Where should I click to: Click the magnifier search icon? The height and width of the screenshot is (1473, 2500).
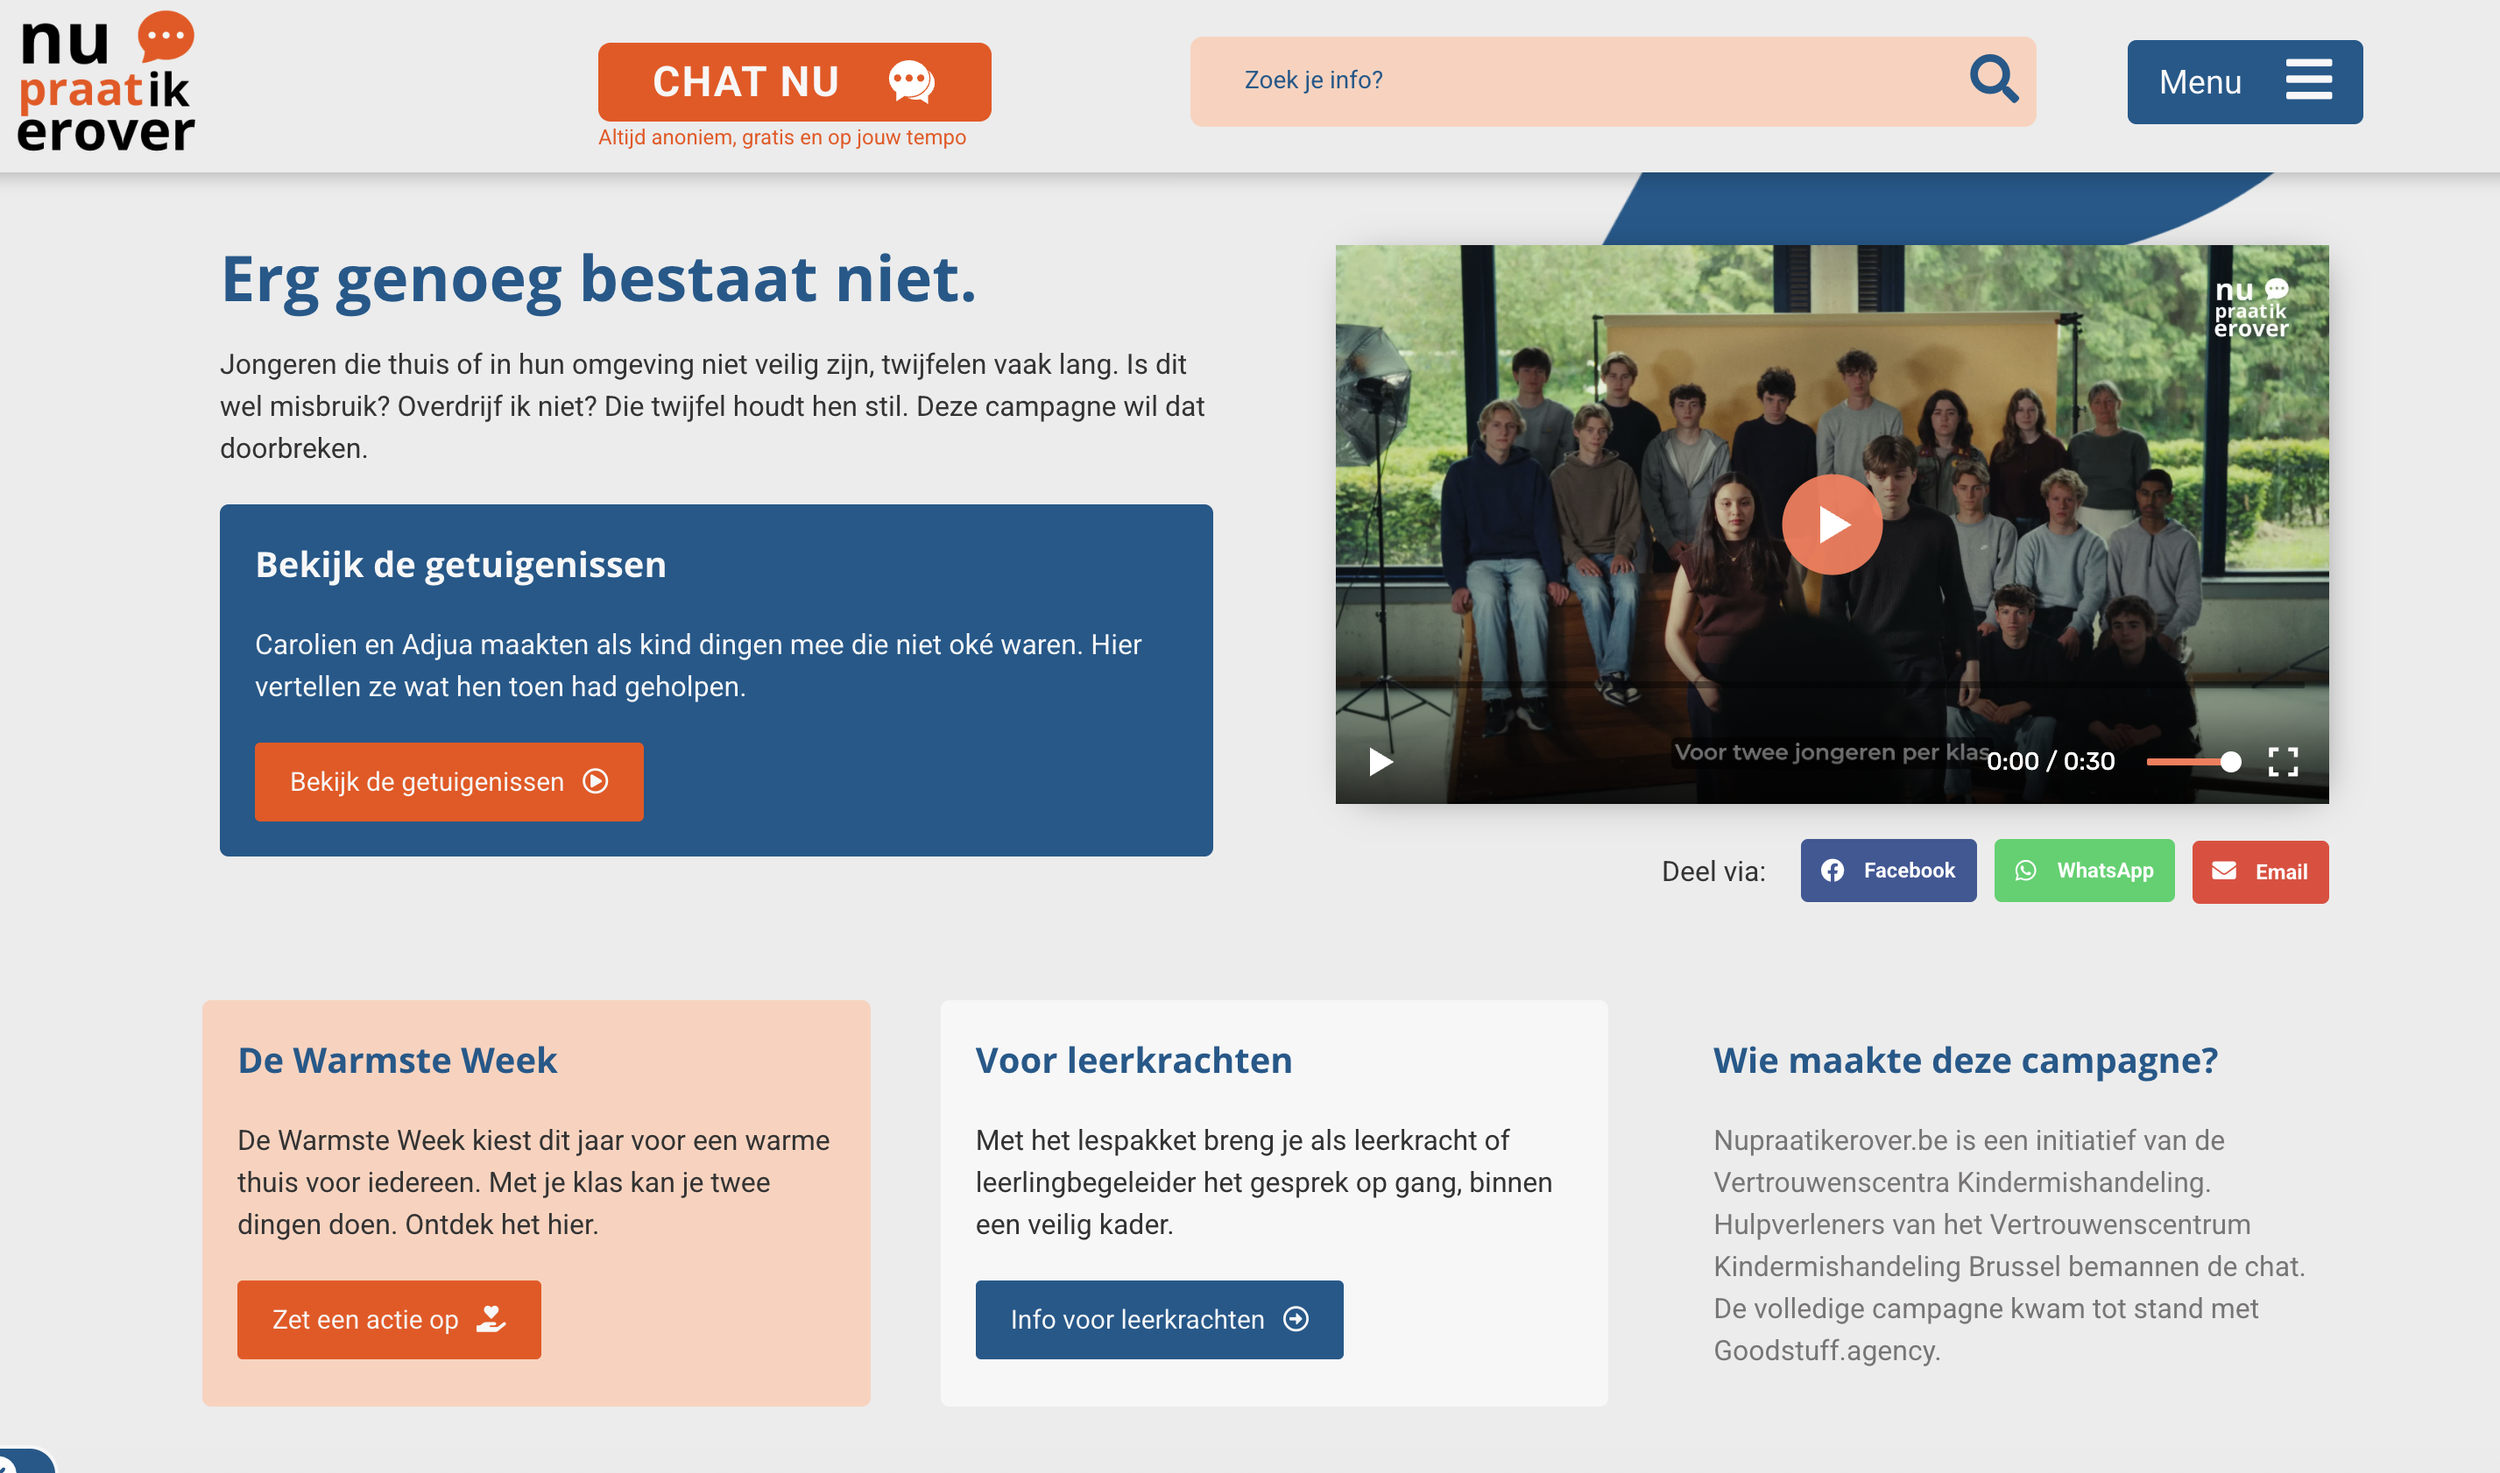pyautogui.click(x=1993, y=80)
